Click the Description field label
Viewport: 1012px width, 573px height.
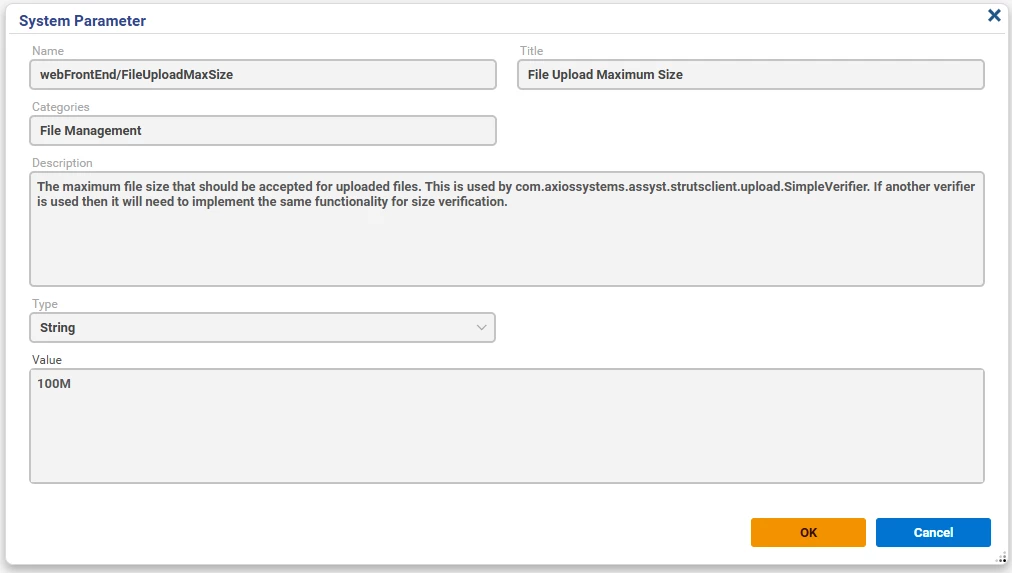tap(62, 163)
